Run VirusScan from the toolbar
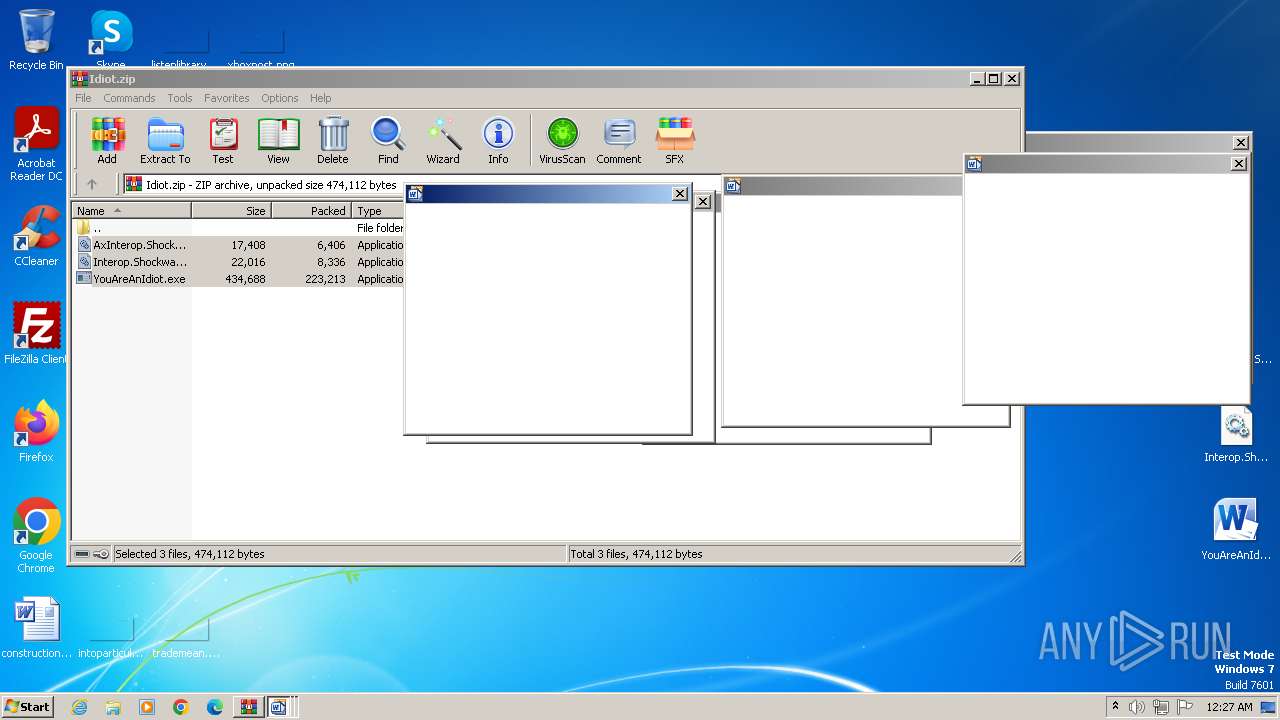 [562, 141]
